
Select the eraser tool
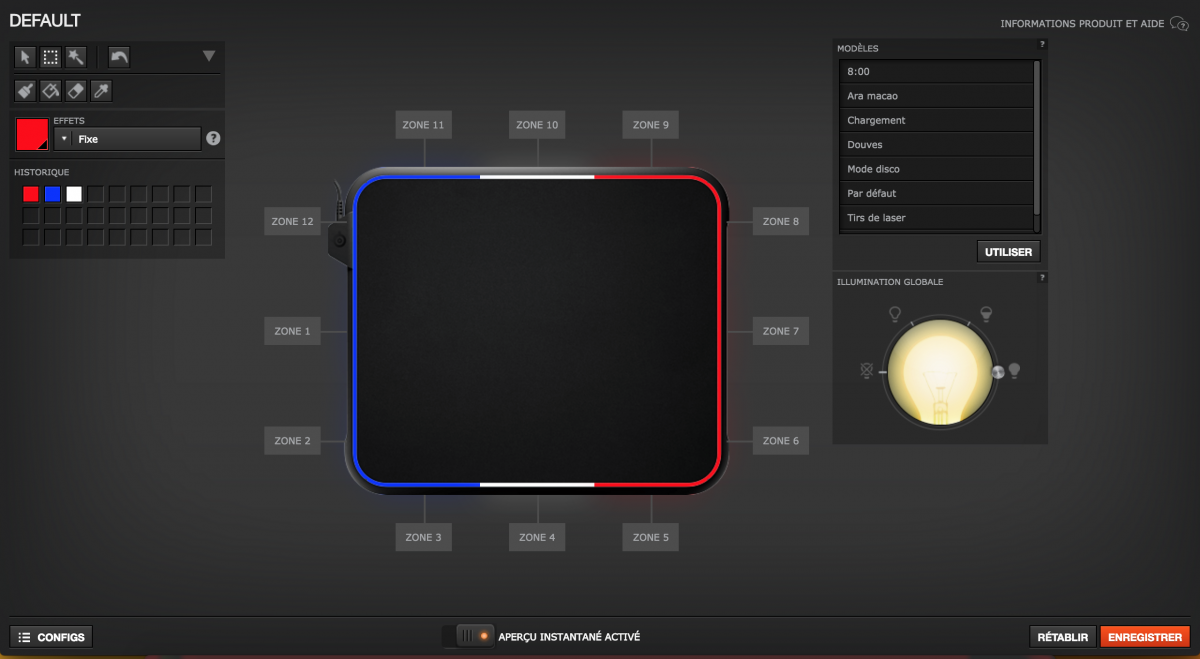click(76, 91)
